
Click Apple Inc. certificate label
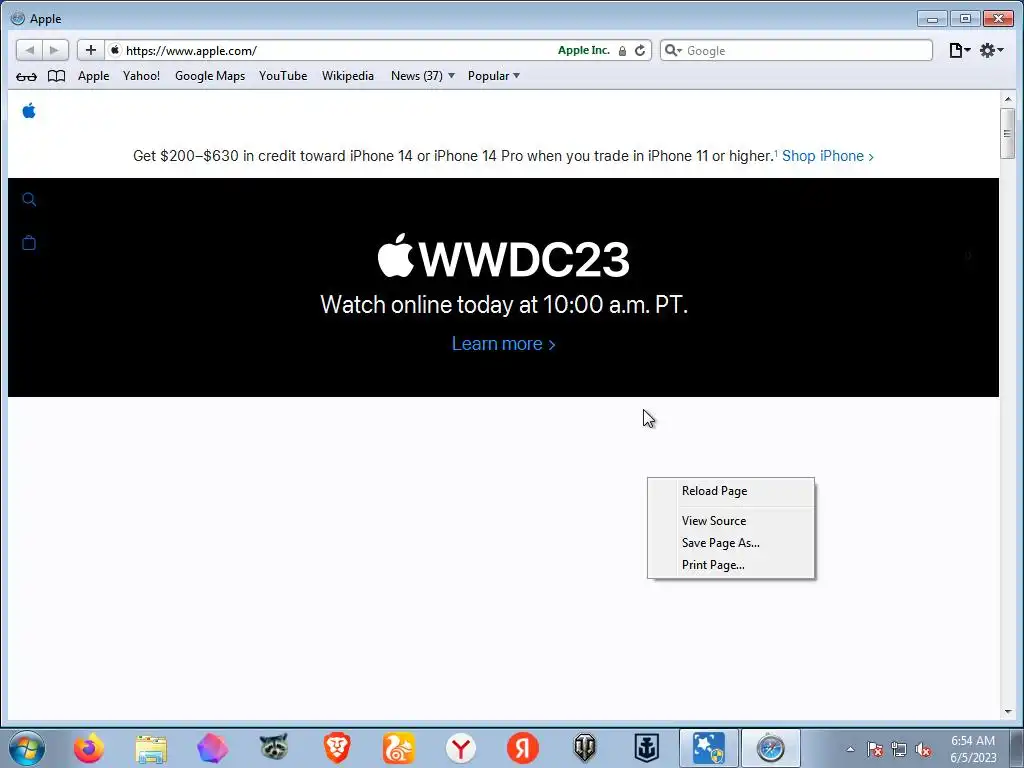[x=584, y=50]
